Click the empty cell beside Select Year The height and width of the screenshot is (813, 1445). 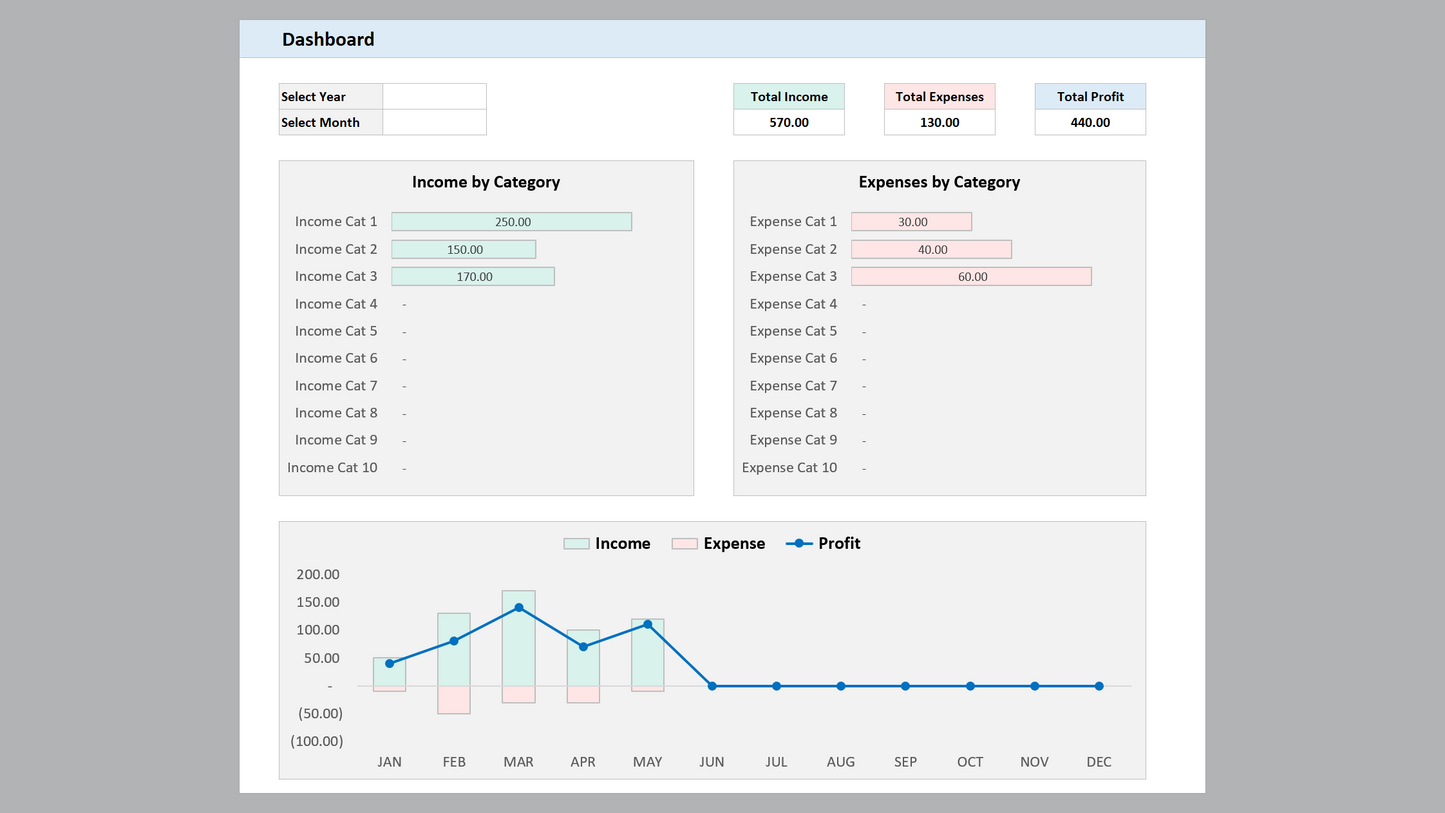click(x=434, y=97)
